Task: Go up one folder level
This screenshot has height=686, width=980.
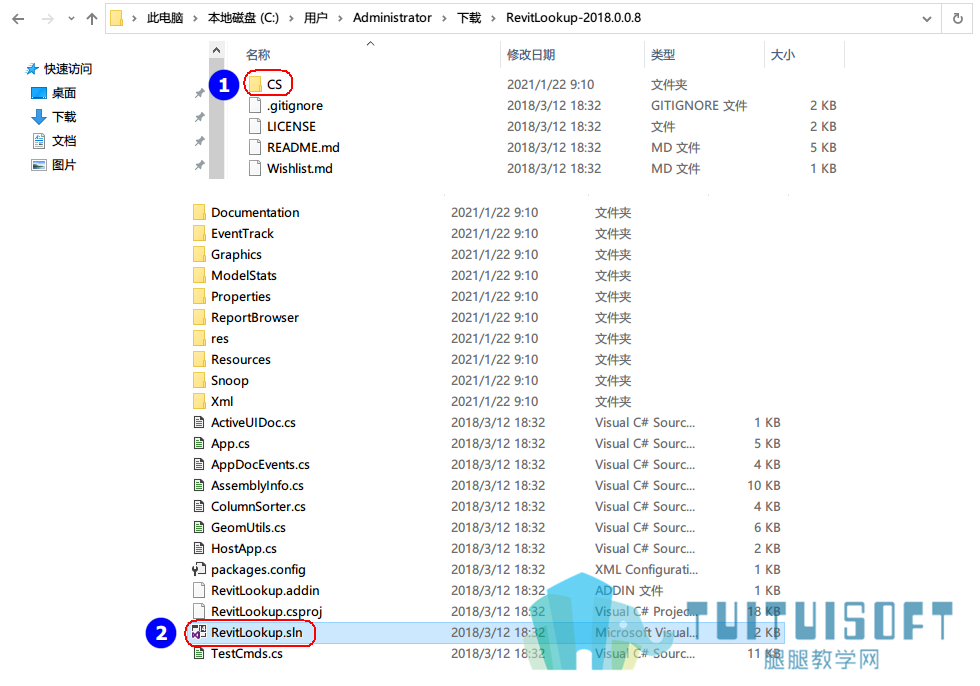Action: click(92, 19)
